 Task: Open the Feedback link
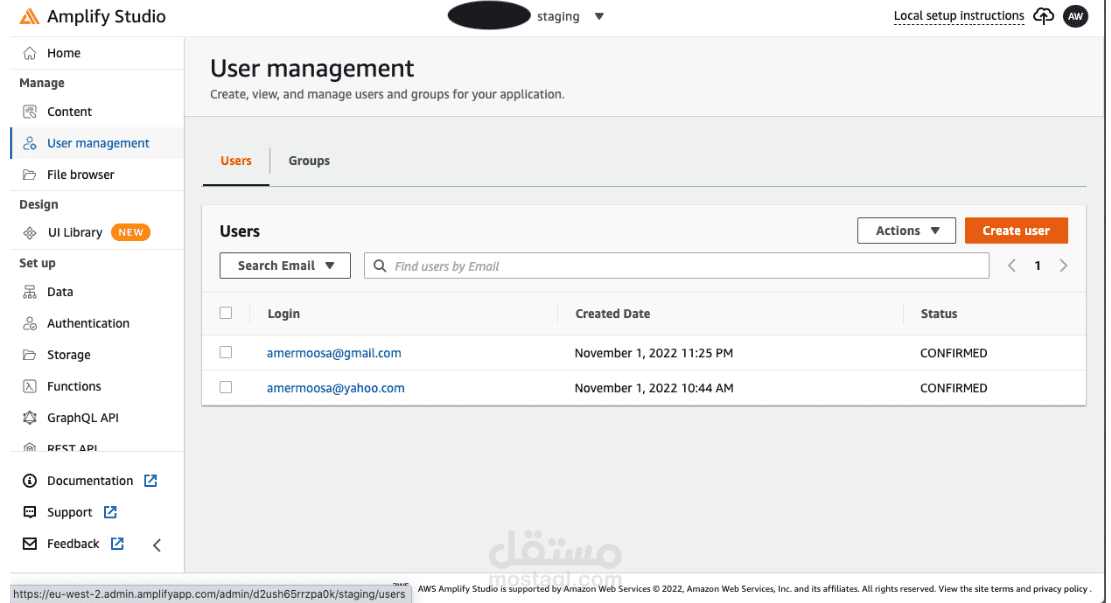(73, 544)
